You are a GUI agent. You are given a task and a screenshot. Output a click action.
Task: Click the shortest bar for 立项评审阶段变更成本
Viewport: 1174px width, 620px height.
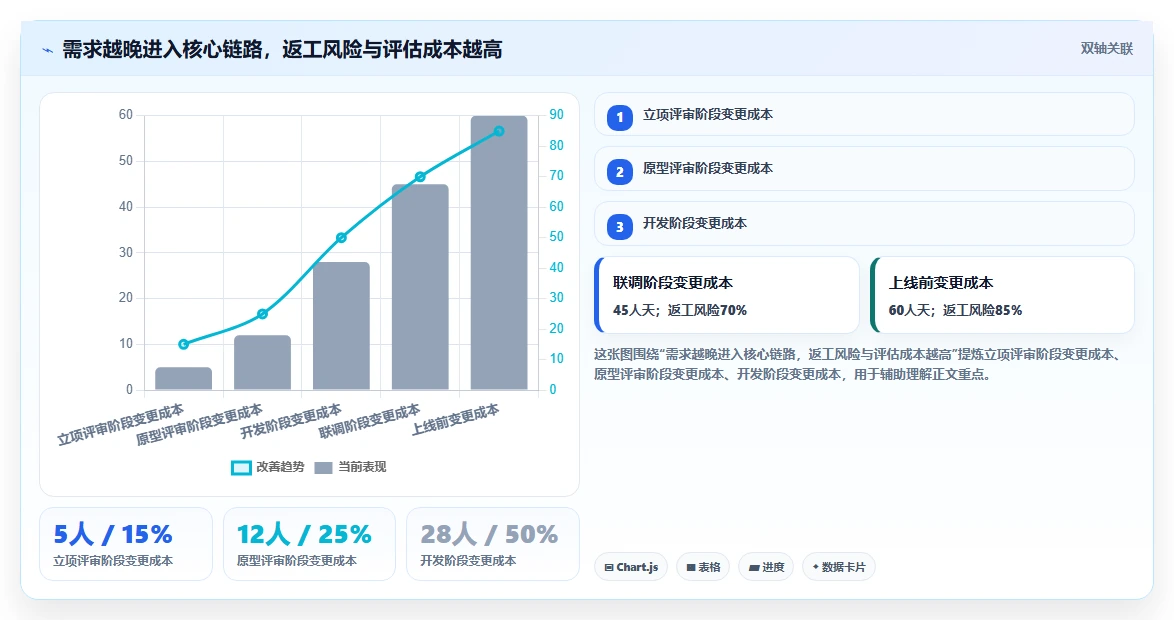click(x=183, y=378)
